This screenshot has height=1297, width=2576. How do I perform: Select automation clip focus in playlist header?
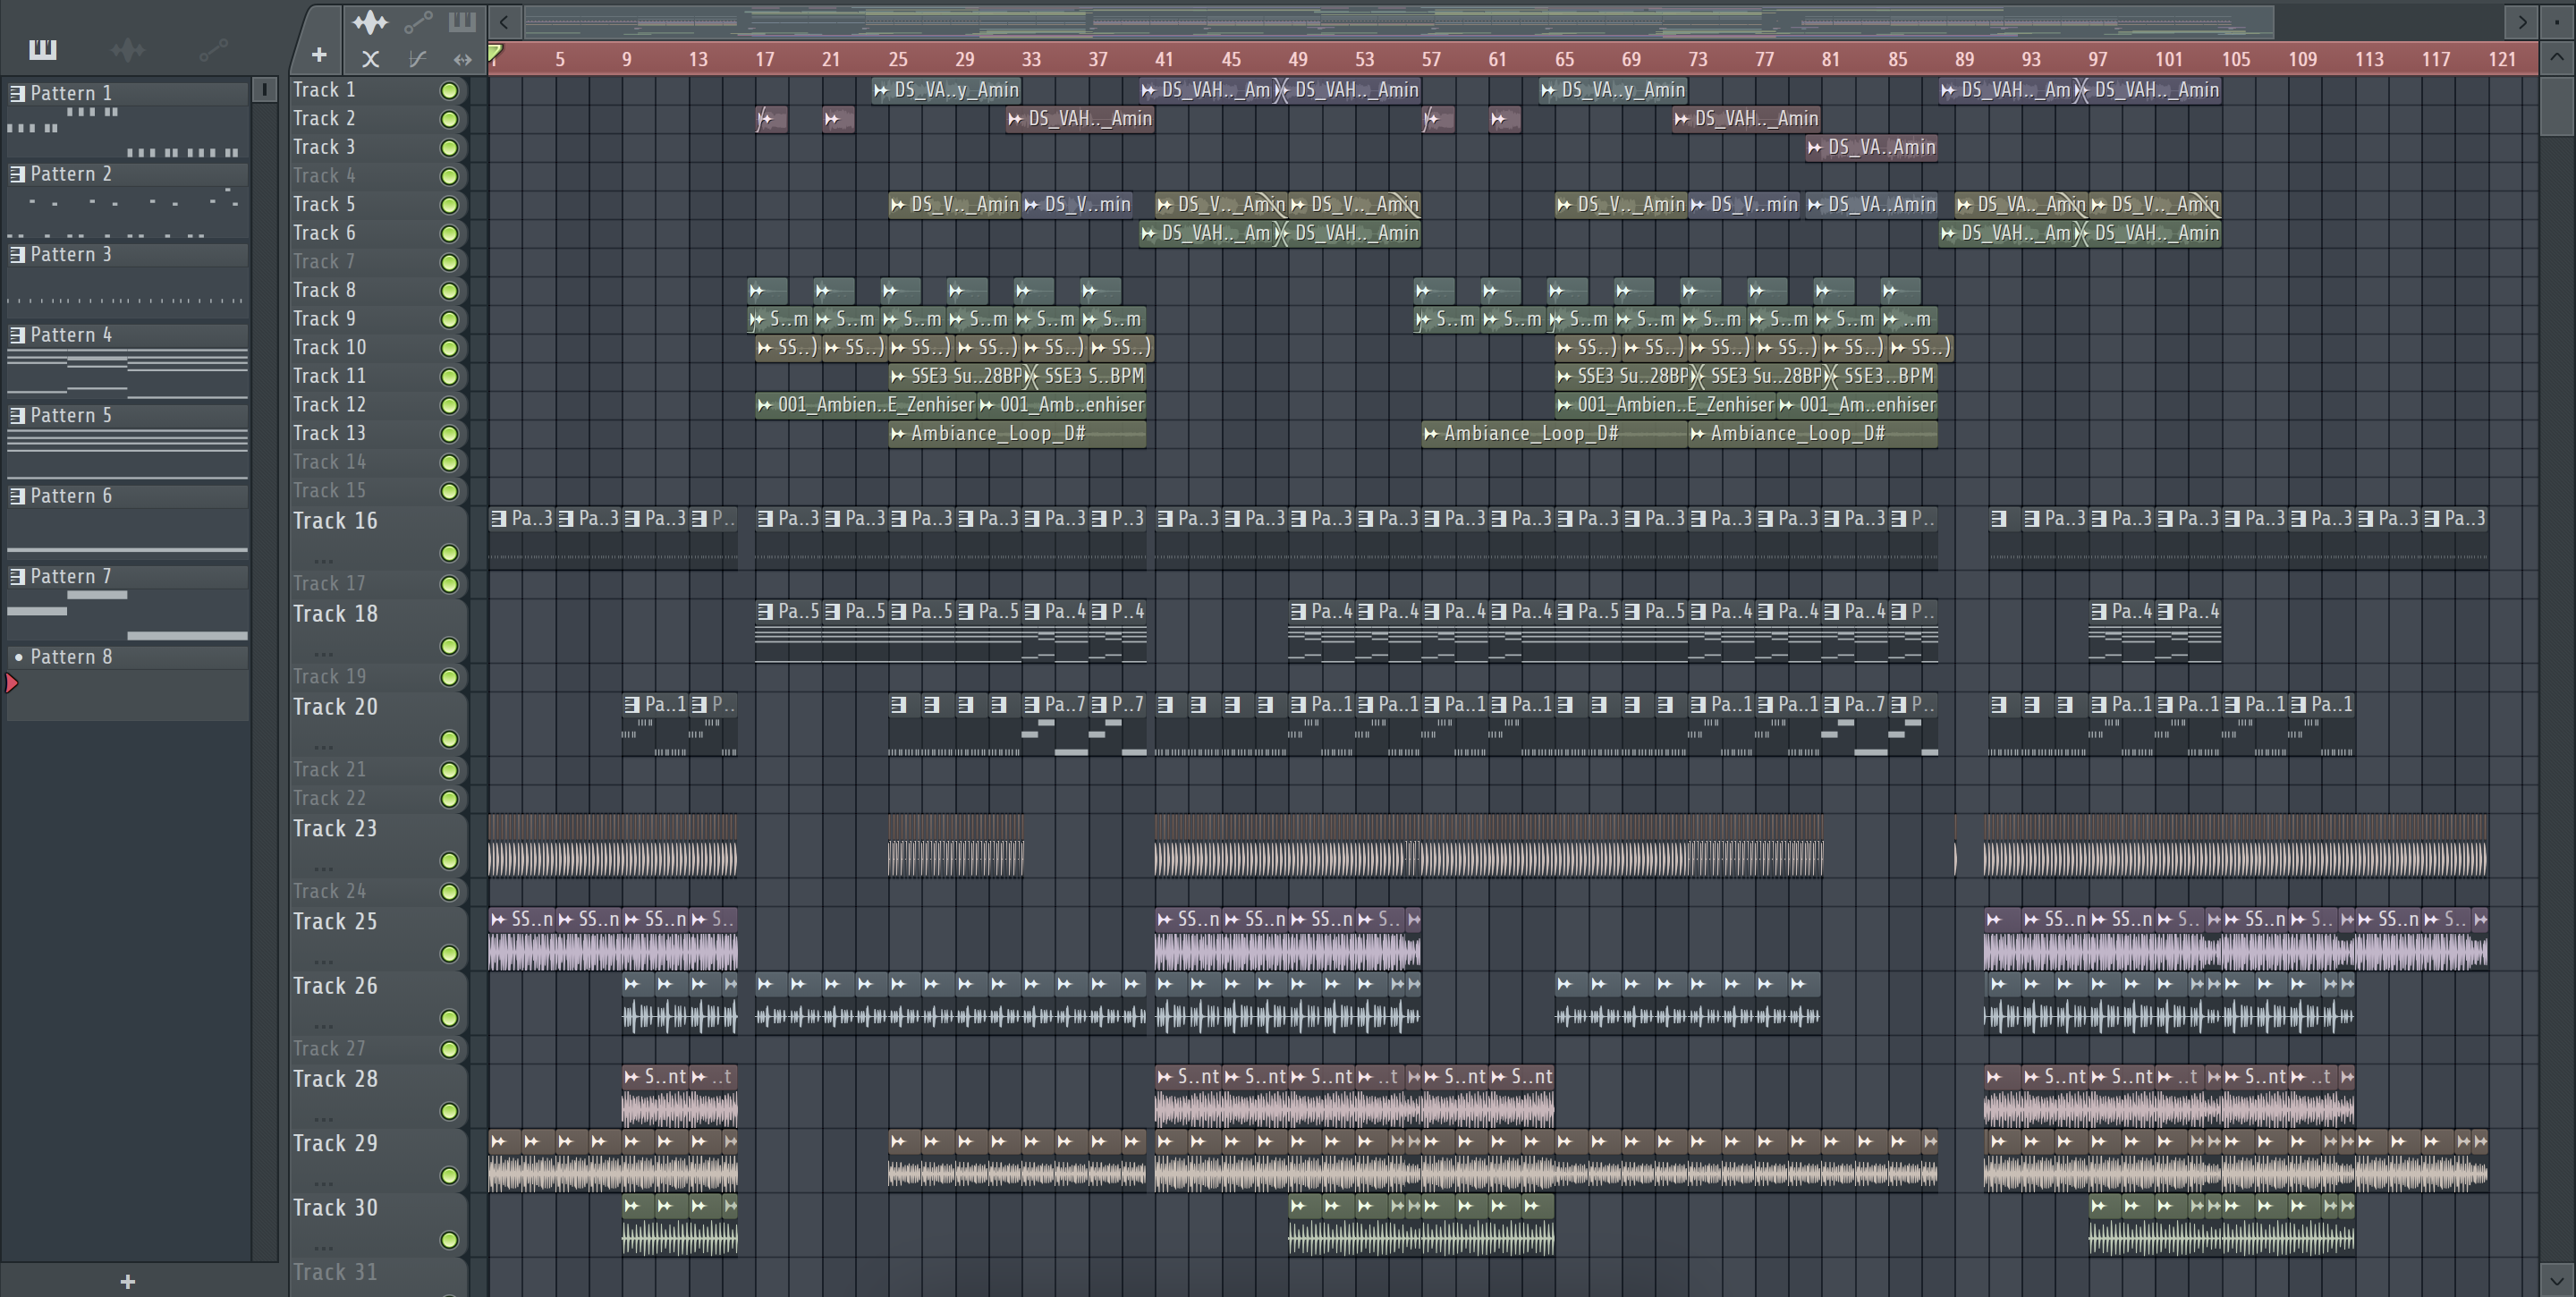coord(418,21)
